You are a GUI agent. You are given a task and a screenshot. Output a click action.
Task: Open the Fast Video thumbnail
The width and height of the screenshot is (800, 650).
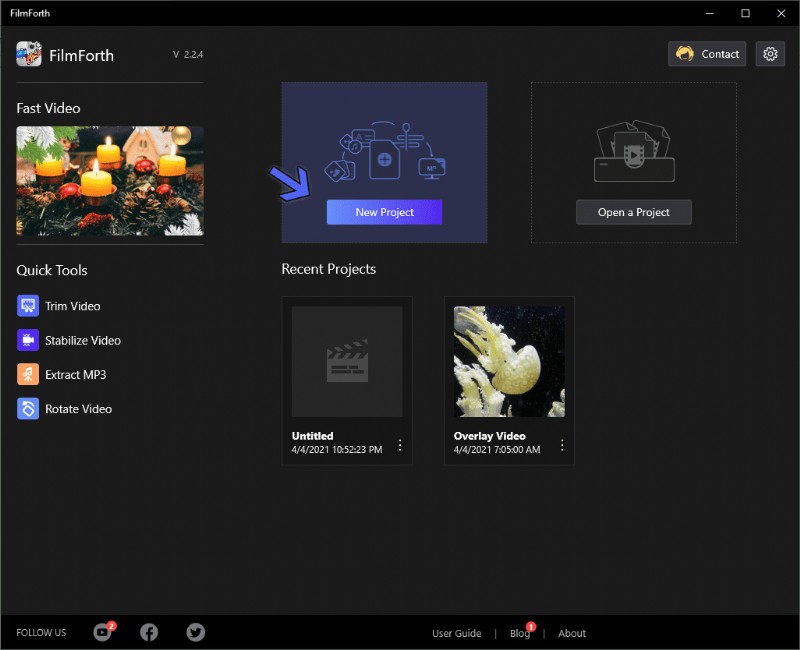pos(109,182)
